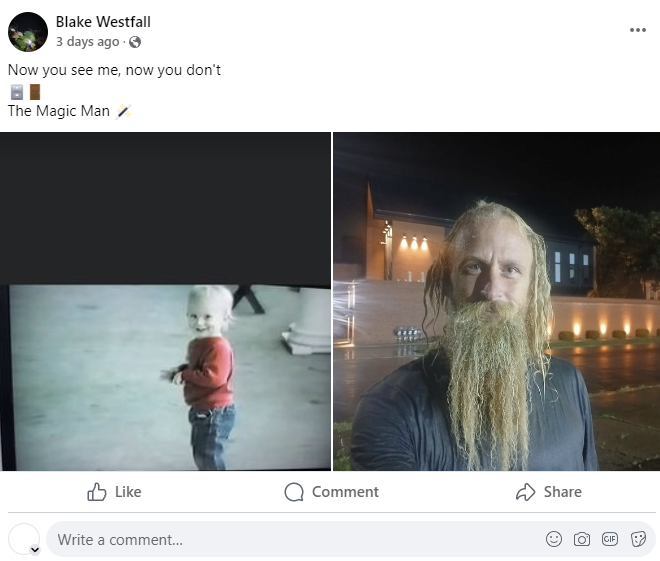Screen dimensions: 660x561
Task: Click the Share arrow icon
Action: [526, 492]
